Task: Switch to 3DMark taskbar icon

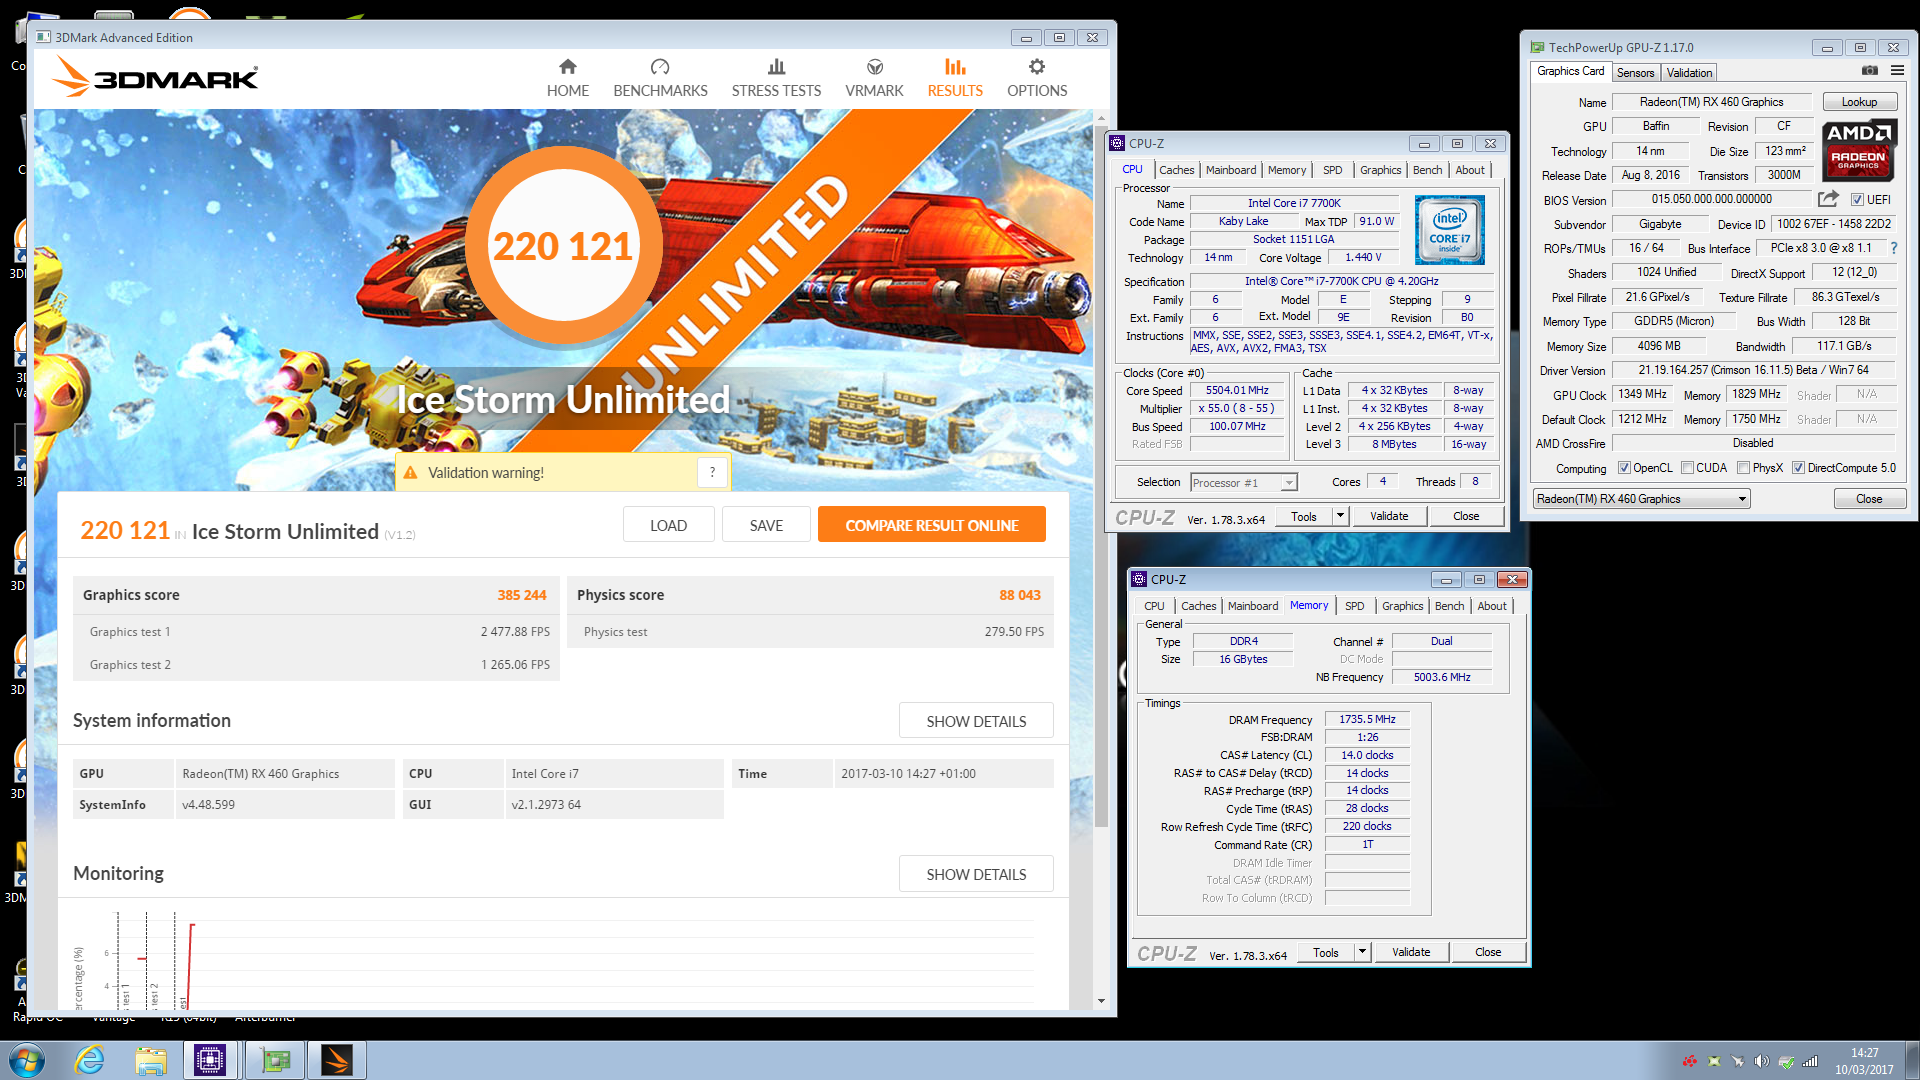Action: (337, 1060)
